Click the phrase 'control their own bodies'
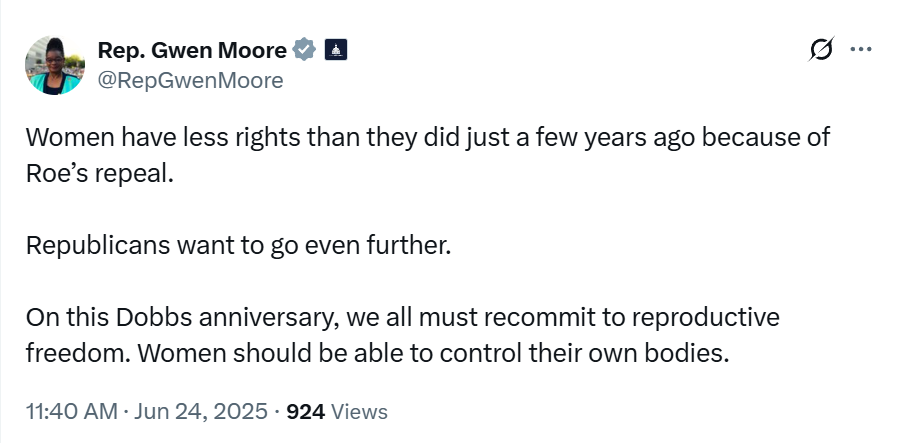This screenshot has width=898, height=443. (x=583, y=354)
